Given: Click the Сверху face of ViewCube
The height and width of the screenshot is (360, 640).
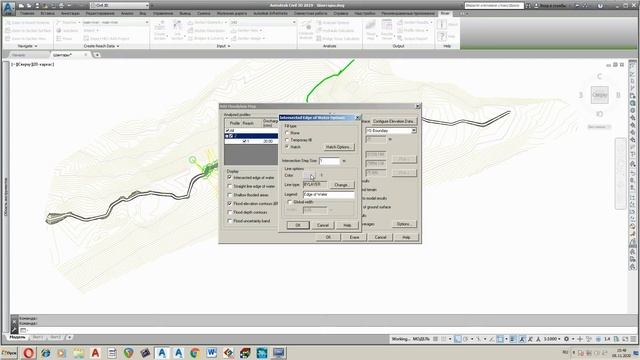Looking at the screenshot, I should pos(599,95).
